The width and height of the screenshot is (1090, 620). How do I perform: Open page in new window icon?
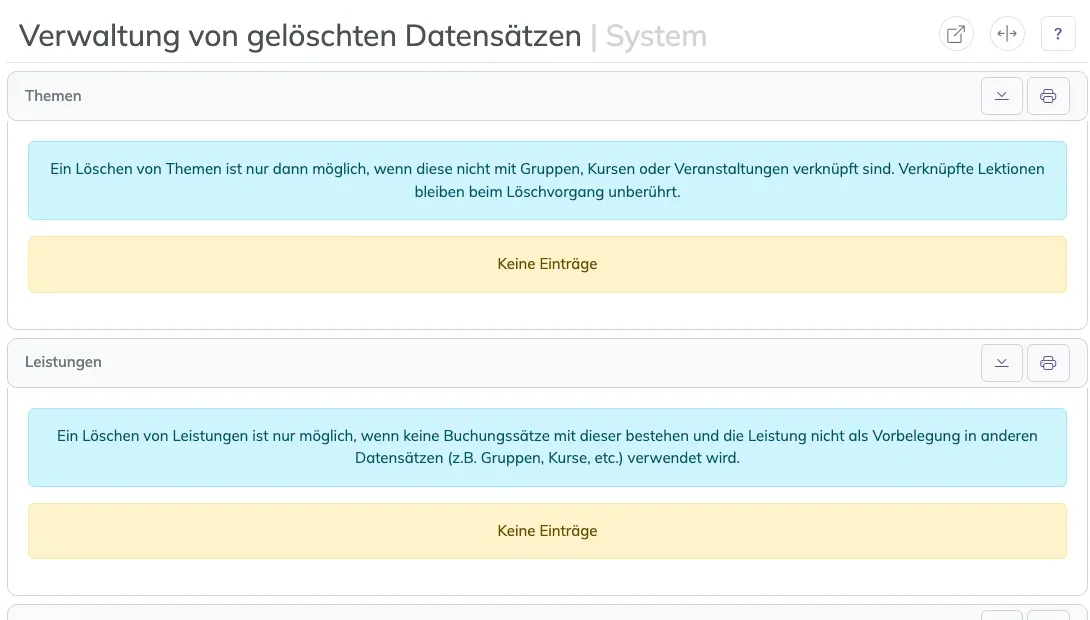(956, 34)
